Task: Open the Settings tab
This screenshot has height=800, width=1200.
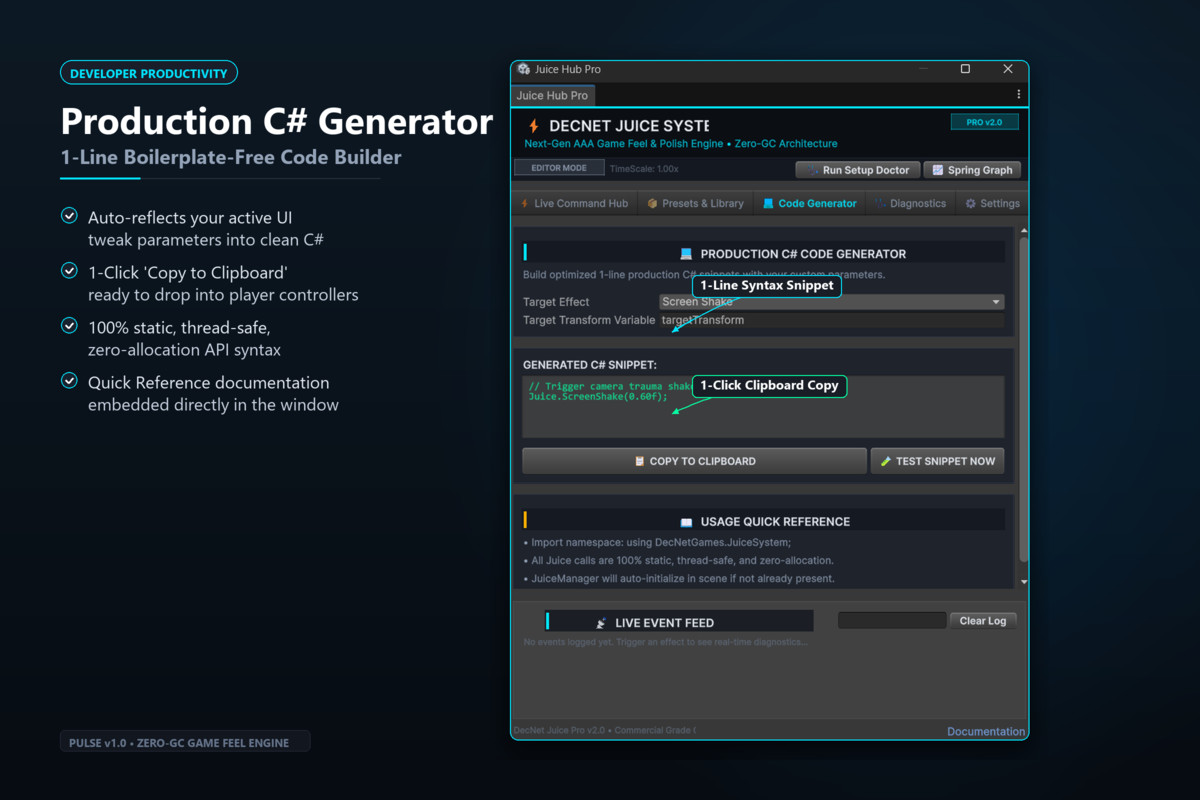Action: pos(991,203)
